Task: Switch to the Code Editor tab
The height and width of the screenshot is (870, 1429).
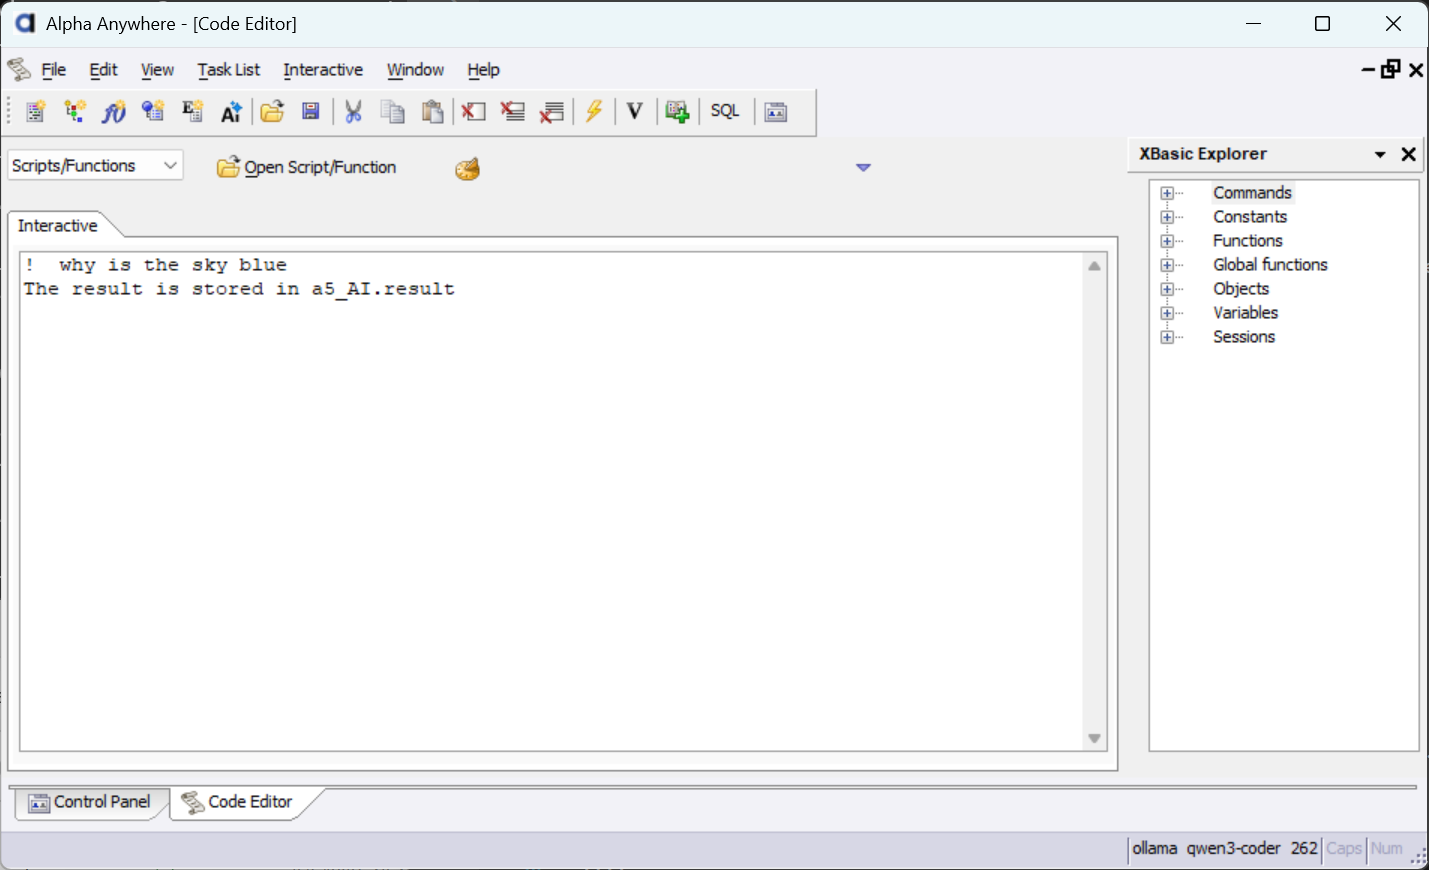Action: coord(240,802)
